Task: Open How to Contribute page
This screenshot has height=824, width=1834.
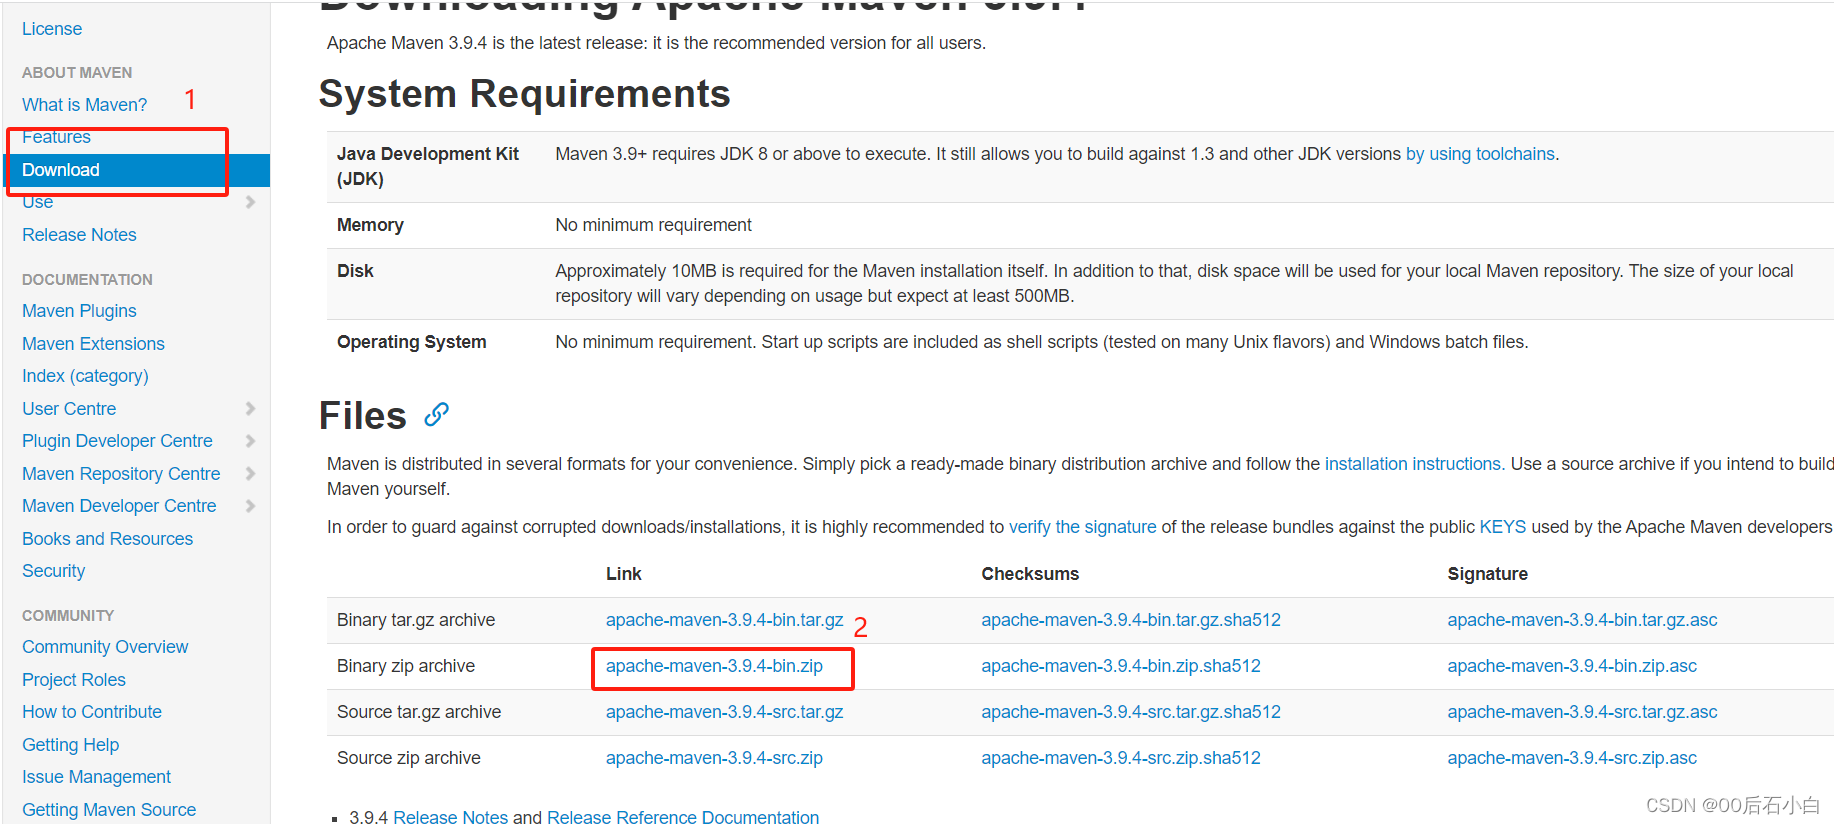Action: tap(92, 712)
